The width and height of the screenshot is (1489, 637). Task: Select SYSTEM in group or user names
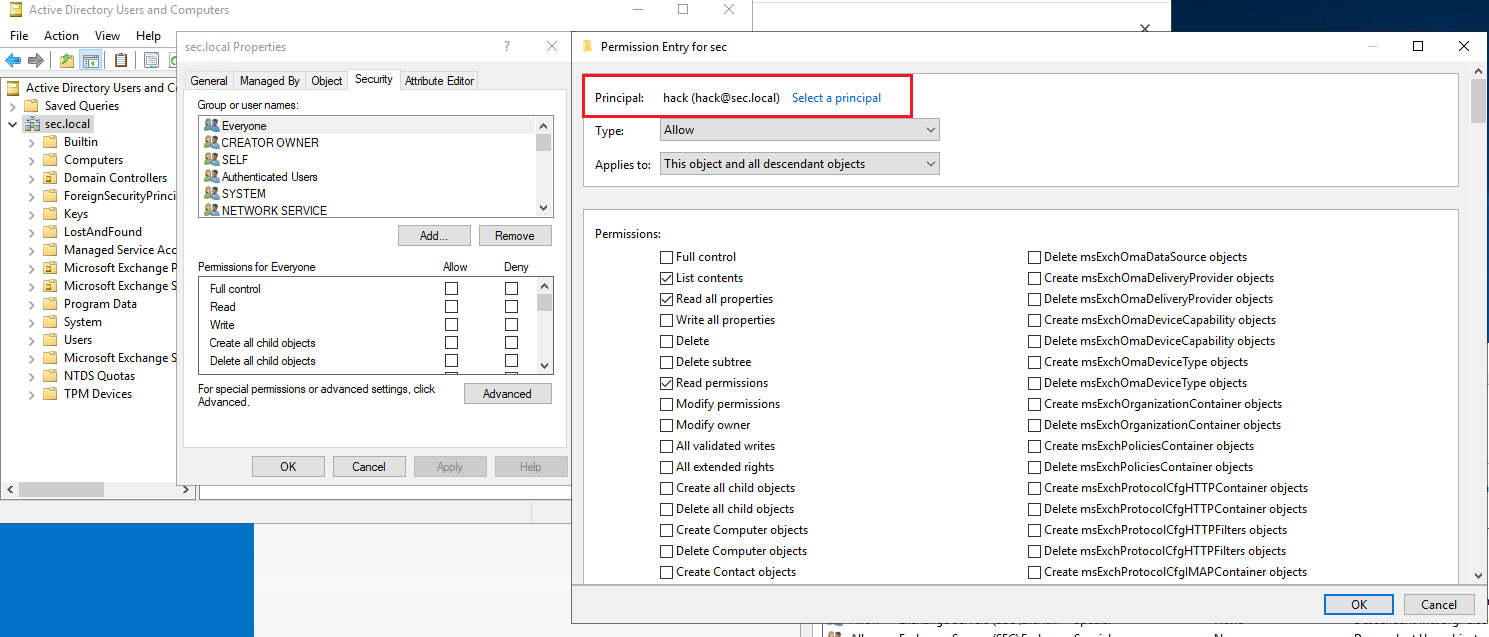click(243, 194)
